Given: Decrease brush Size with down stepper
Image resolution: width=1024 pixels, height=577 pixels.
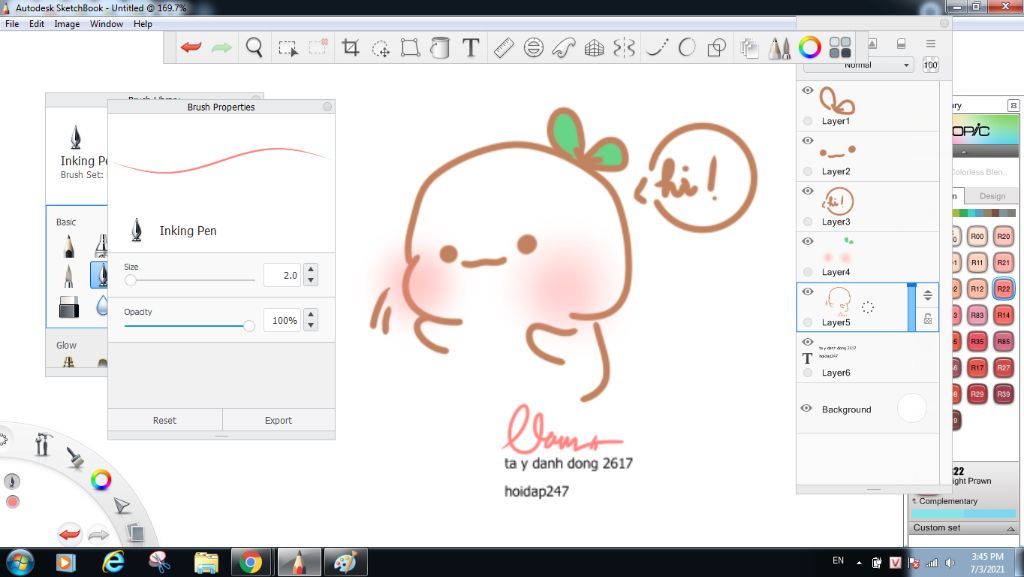Looking at the screenshot, I should tap(311, 281).
